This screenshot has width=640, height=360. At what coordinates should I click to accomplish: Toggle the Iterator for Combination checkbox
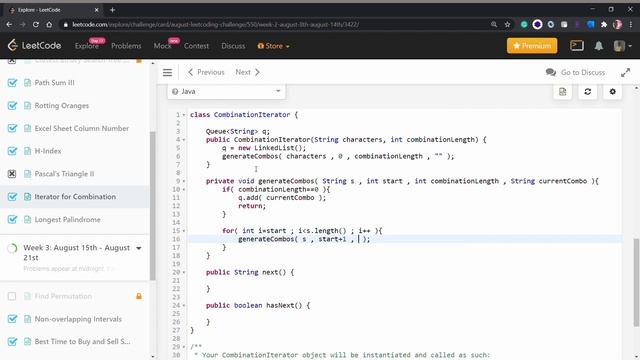click(x=12, y=197)
